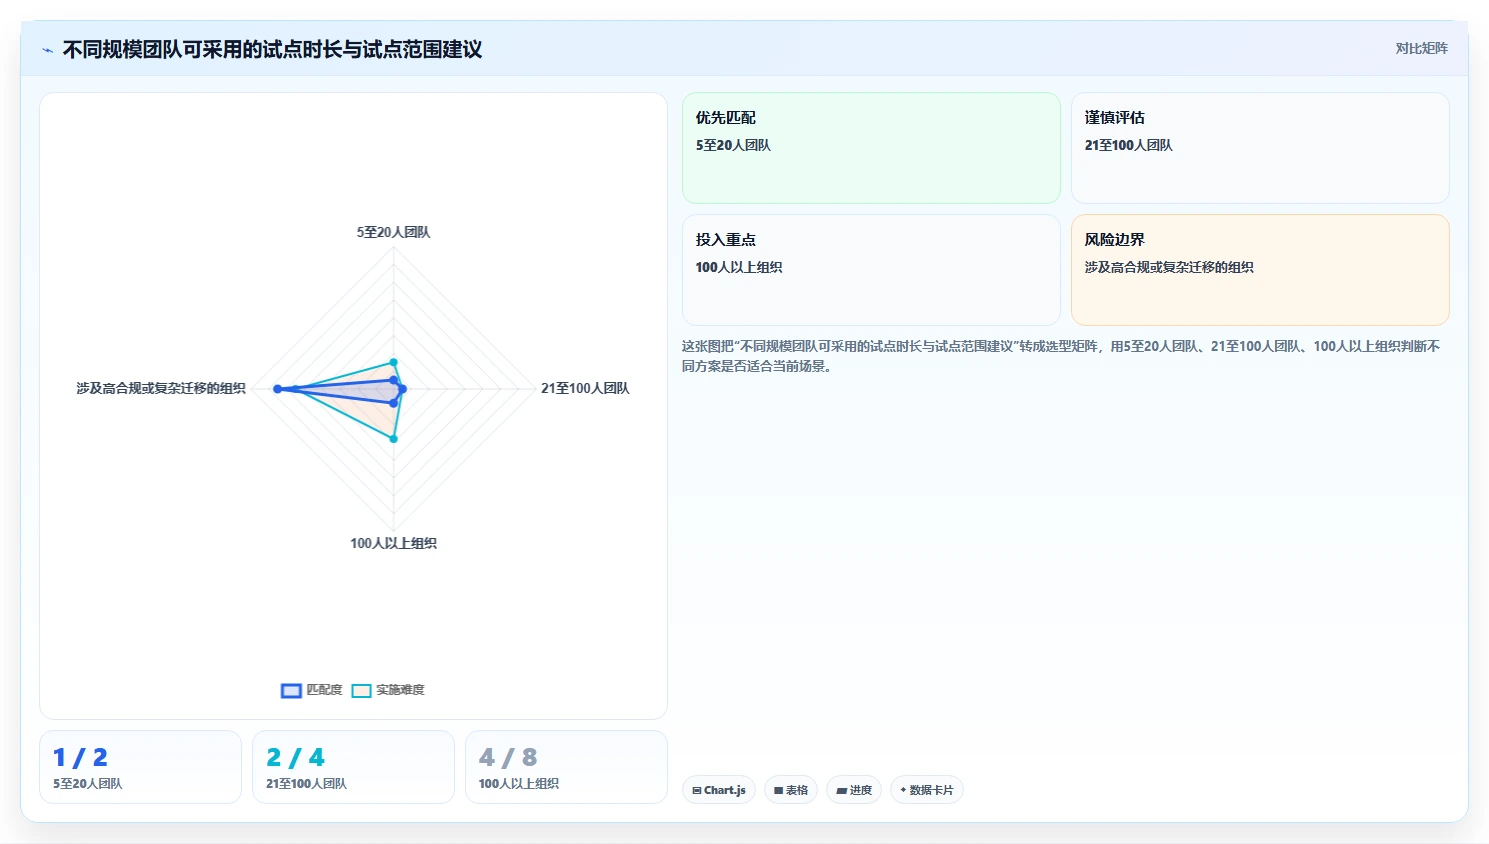The width and height of the screenshot is (1489, 844).
Task: Click the 匹配度 legend text
Action: [324, 690]
